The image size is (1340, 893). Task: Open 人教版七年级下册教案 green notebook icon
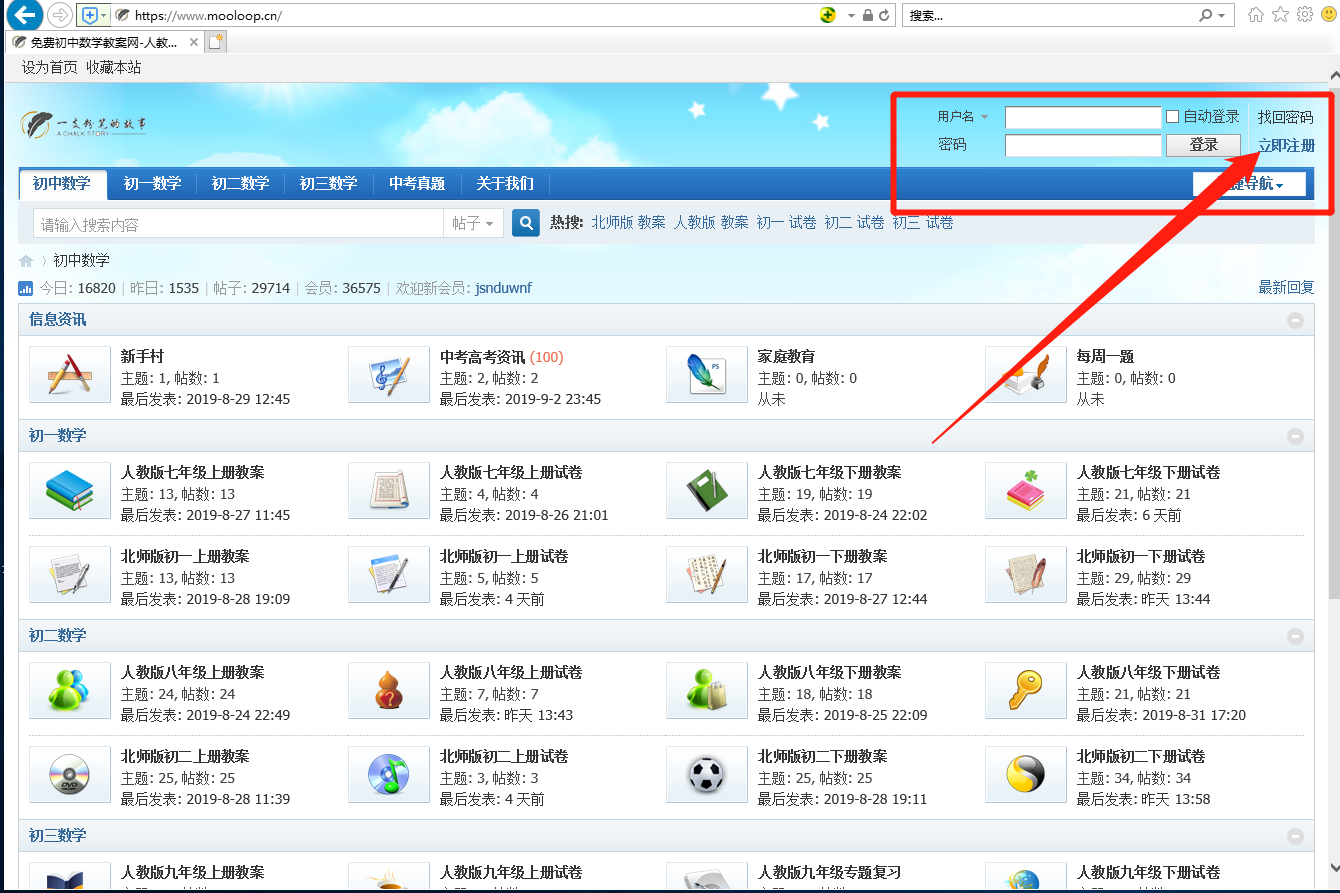[707, 491]
